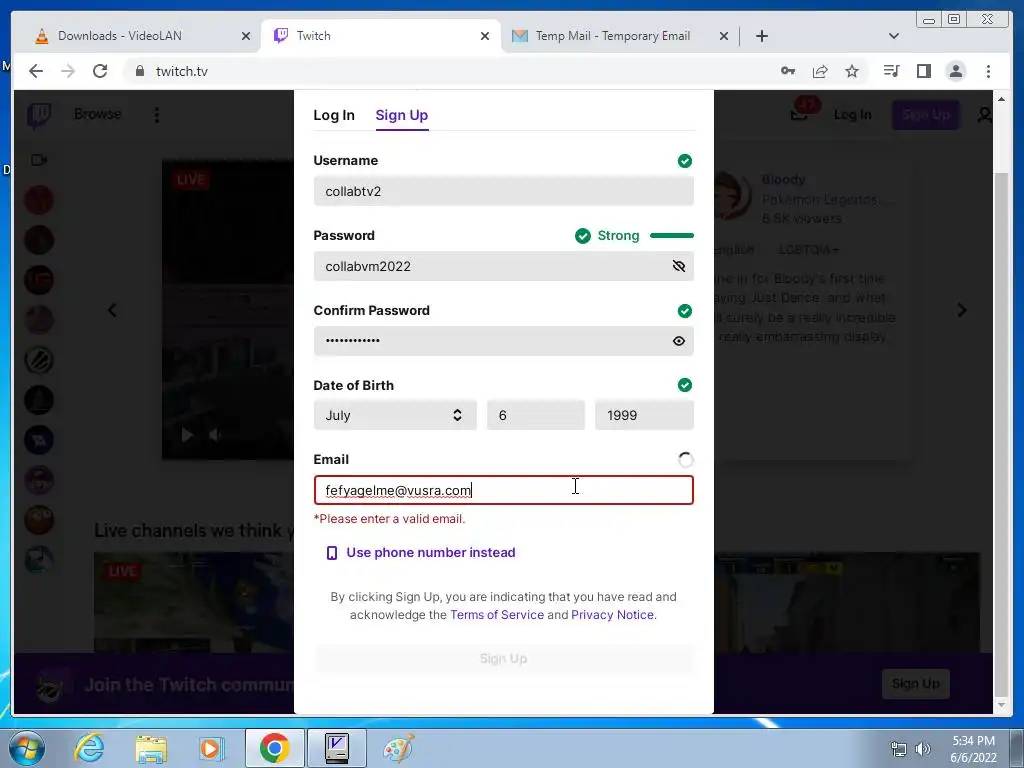The width and height of the screenshot is (1024, 768).
Task: Click Sign Up button in Twitch header
Action: click(925, 115)
